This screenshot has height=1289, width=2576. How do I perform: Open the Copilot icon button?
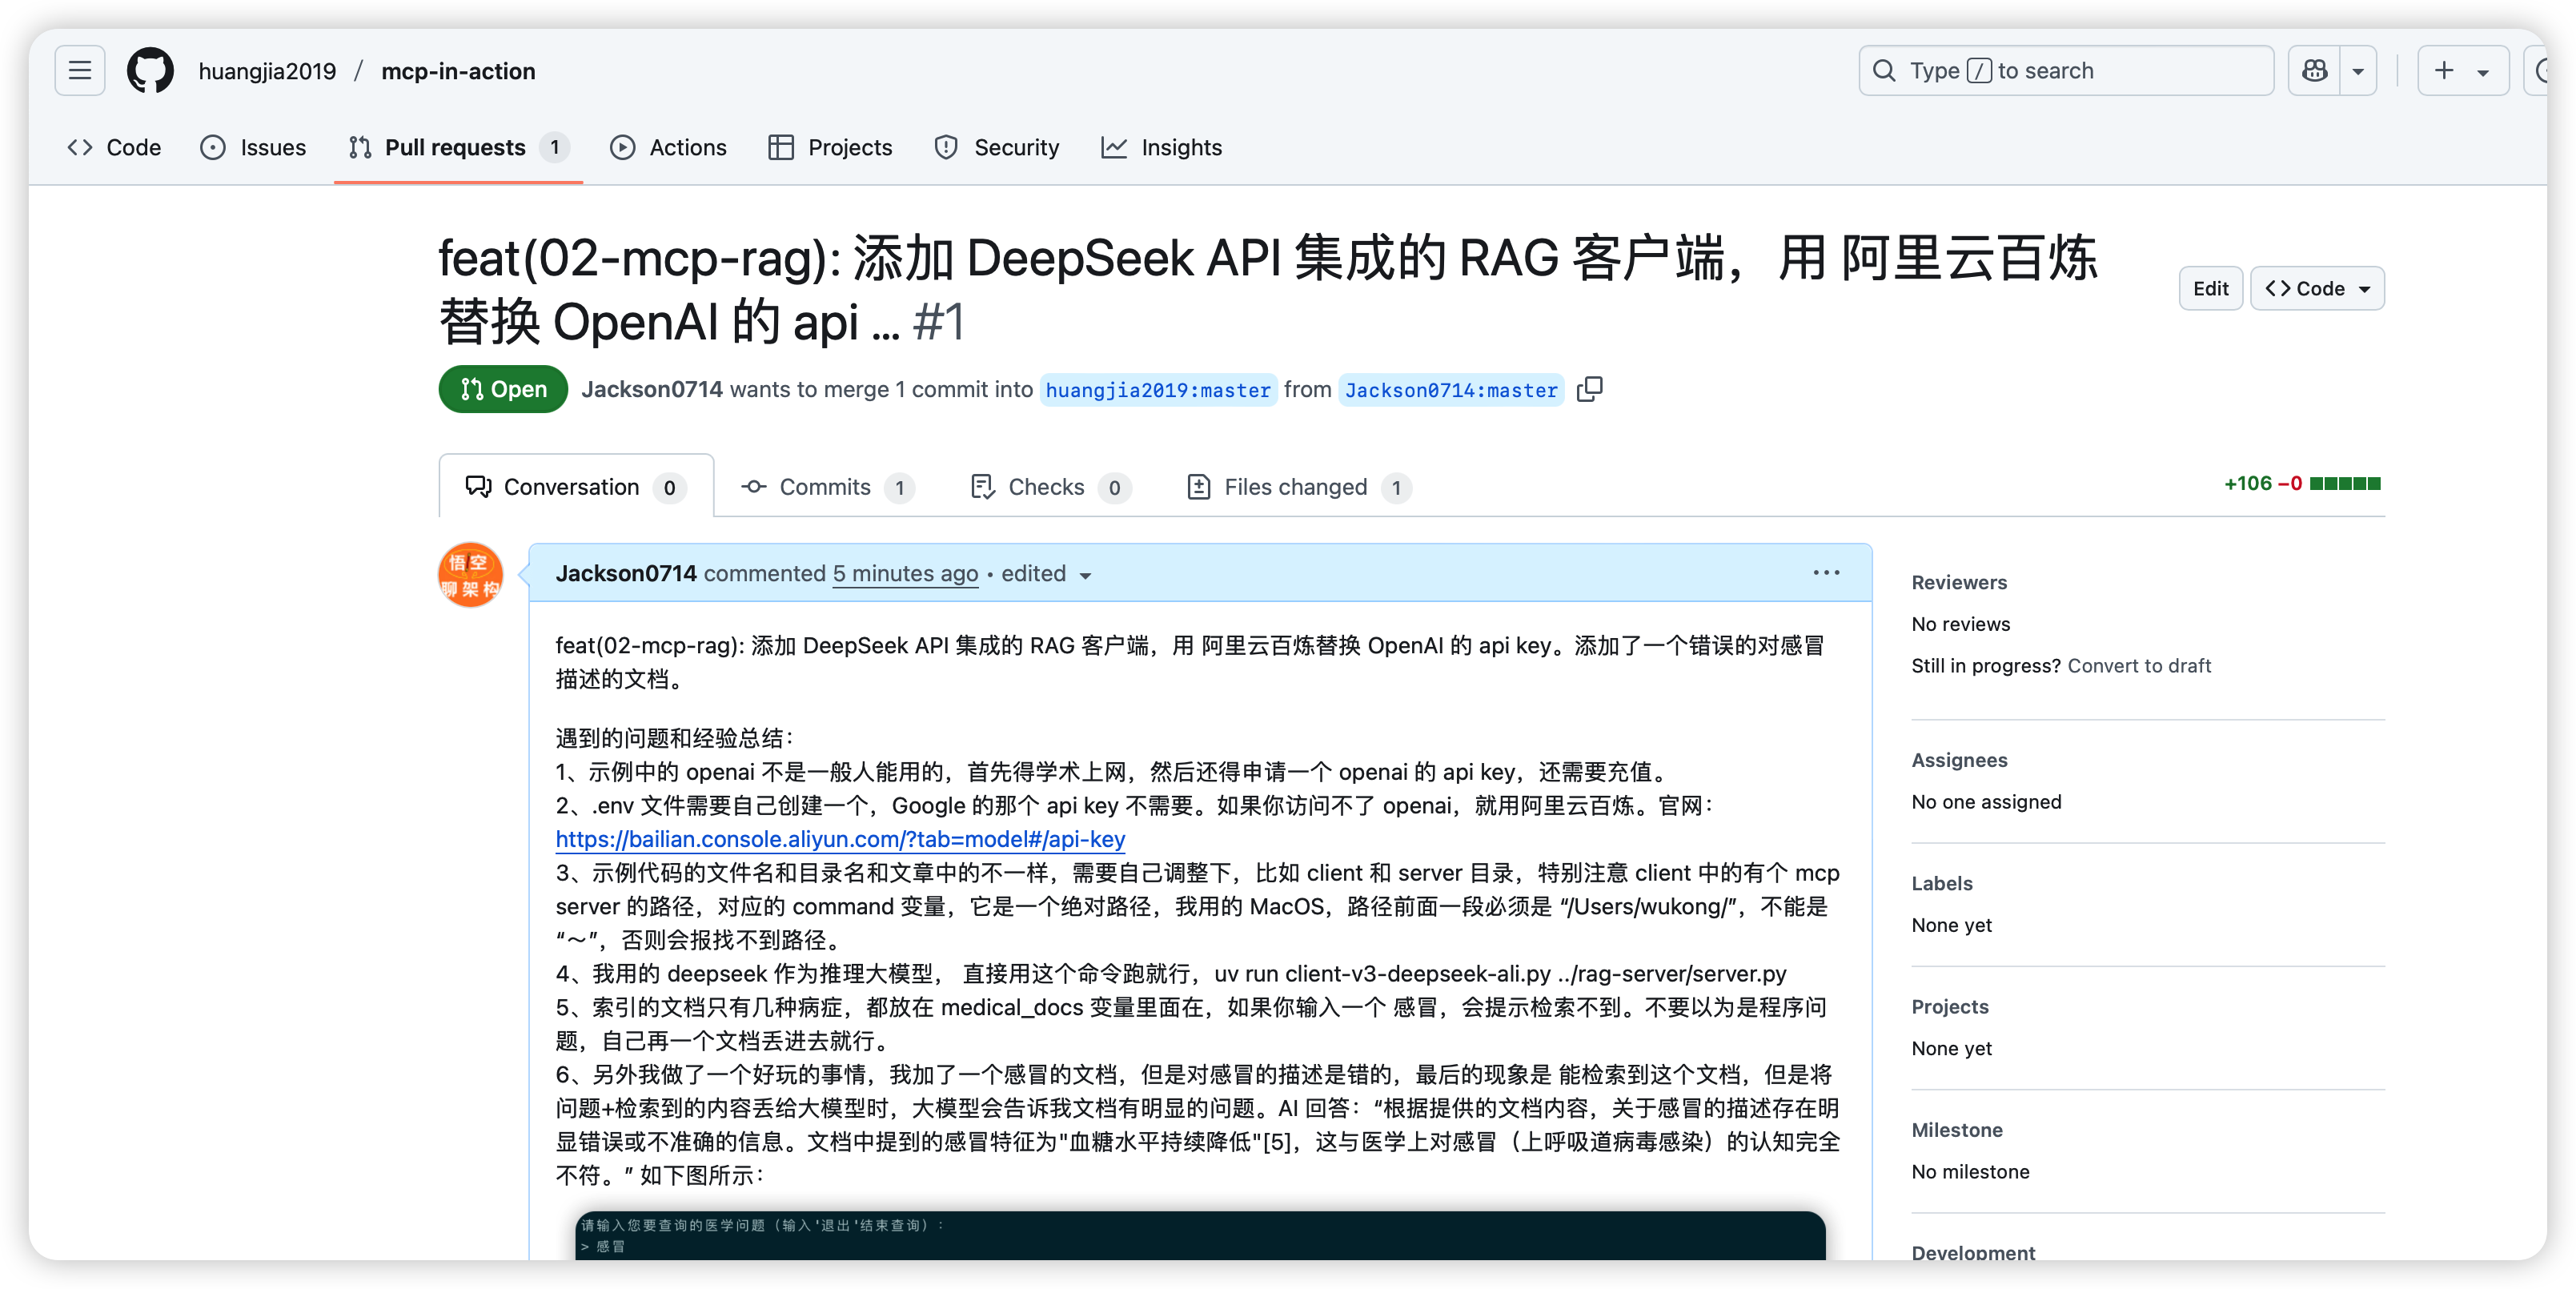coord(2314,71)
